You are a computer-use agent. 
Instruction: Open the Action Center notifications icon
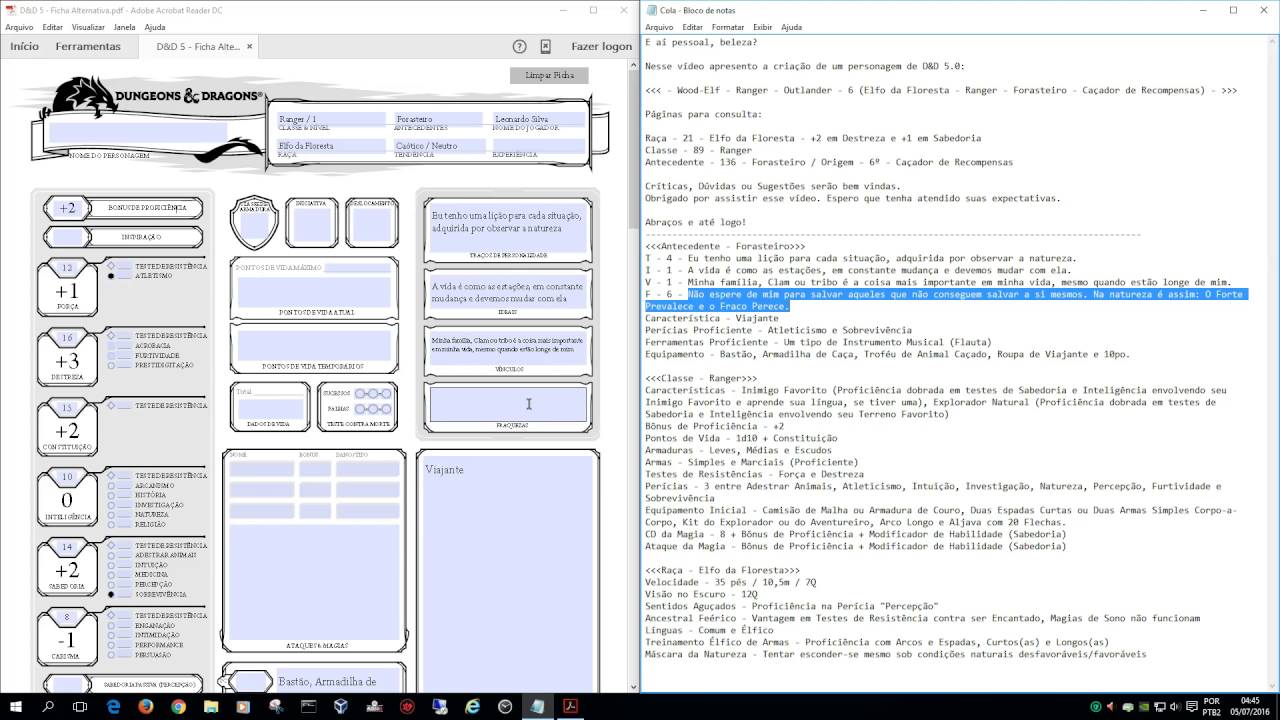click(x=1192, y=707)
